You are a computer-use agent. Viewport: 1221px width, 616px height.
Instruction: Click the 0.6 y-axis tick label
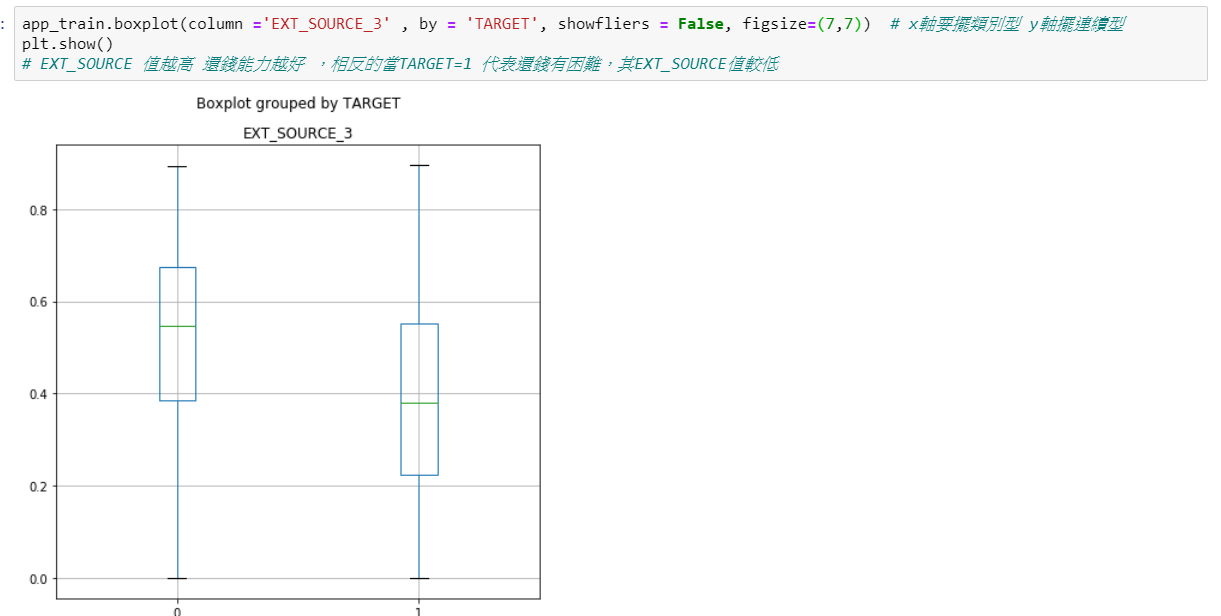coord(38,302)
